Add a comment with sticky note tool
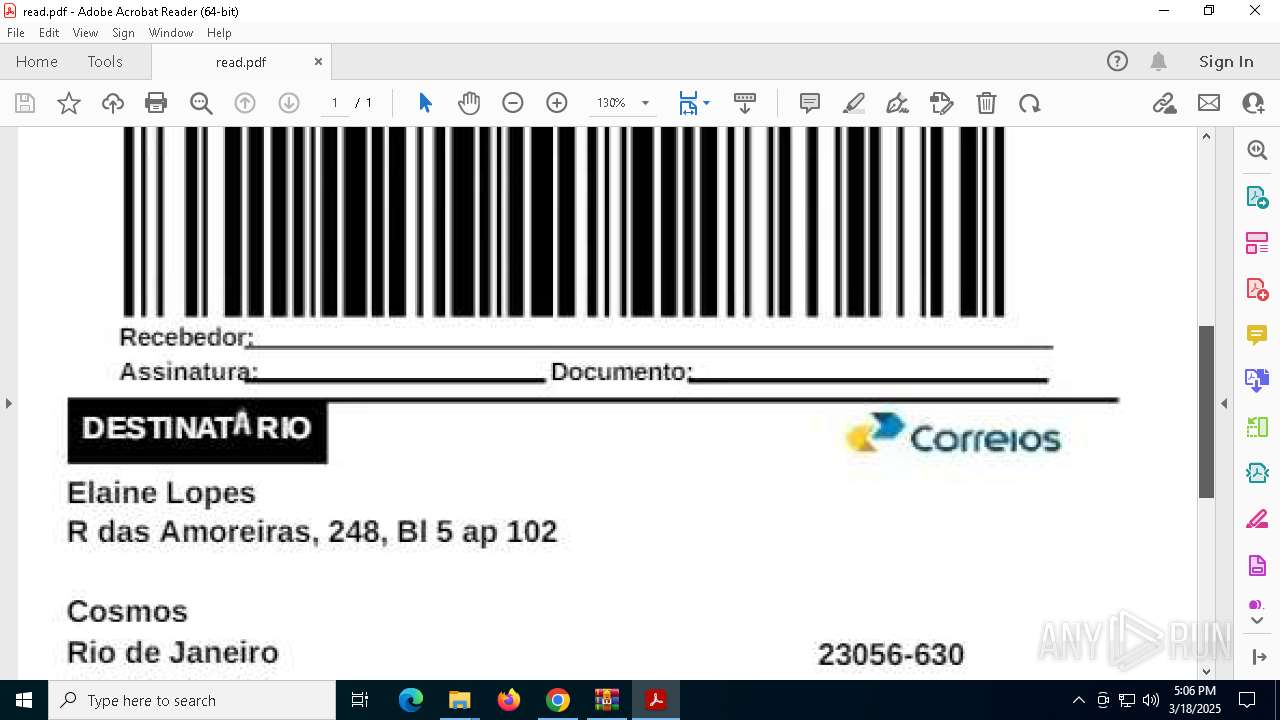Image resolution: width=1280 pixels, height=720 pixels. click(x=810, y=103)
